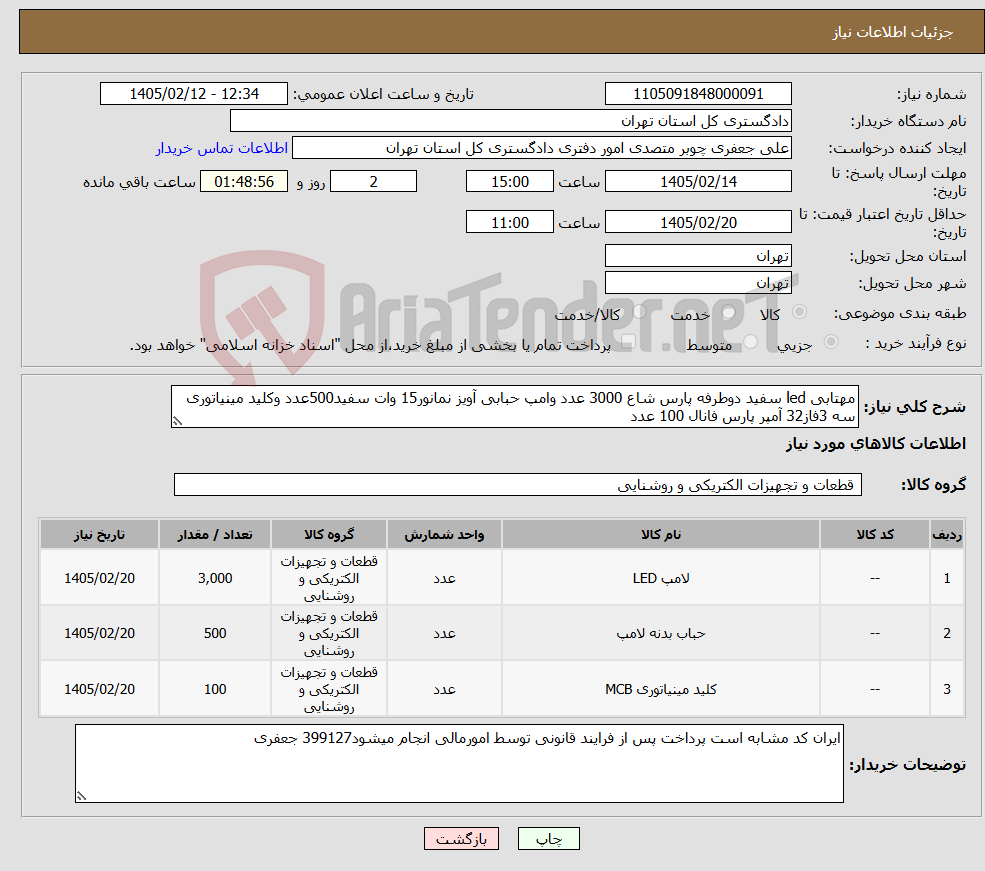Click the validity time 11:00 field
The image size is (985, 871).
[509, 222]
